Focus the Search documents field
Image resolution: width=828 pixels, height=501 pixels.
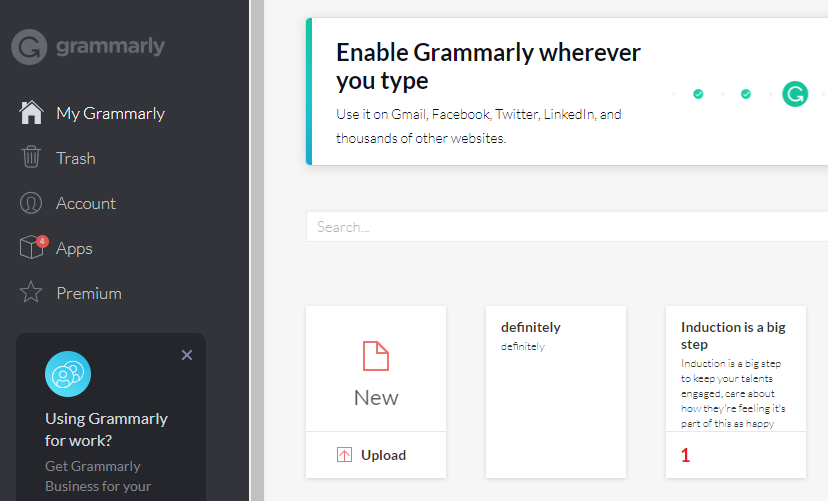pyautogui.click(x=567, y=226)
